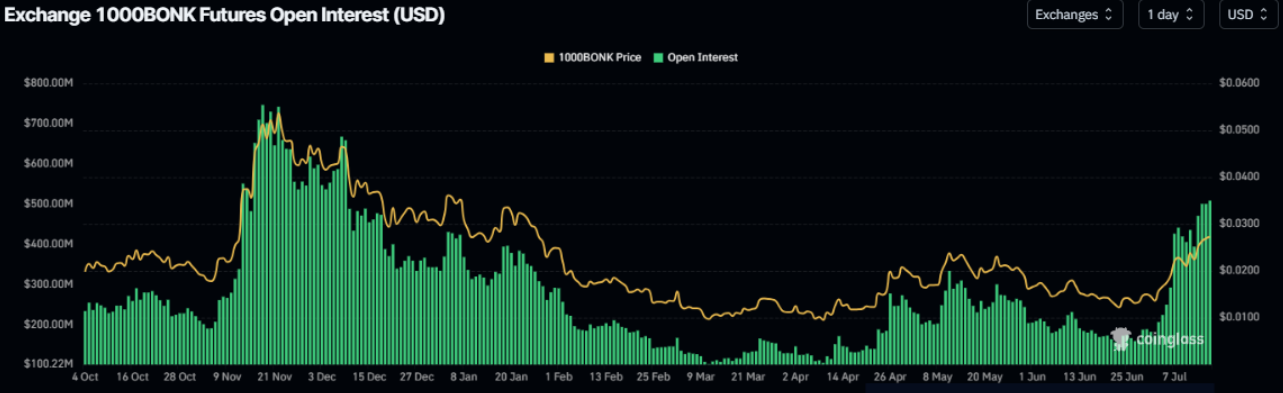
Task: Click the 26 Apr date label
Action: coord(891,378)
